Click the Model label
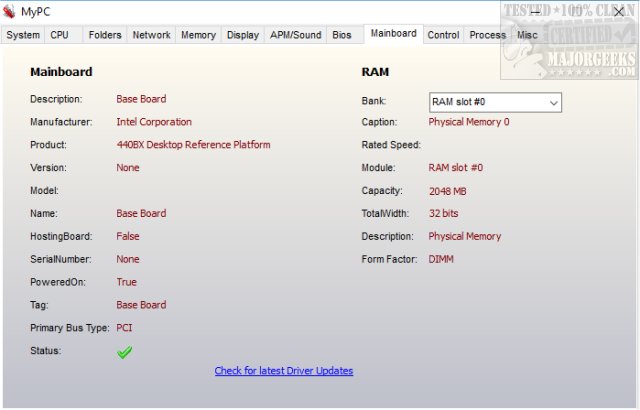Screen dimensions: 640x410 44,191
